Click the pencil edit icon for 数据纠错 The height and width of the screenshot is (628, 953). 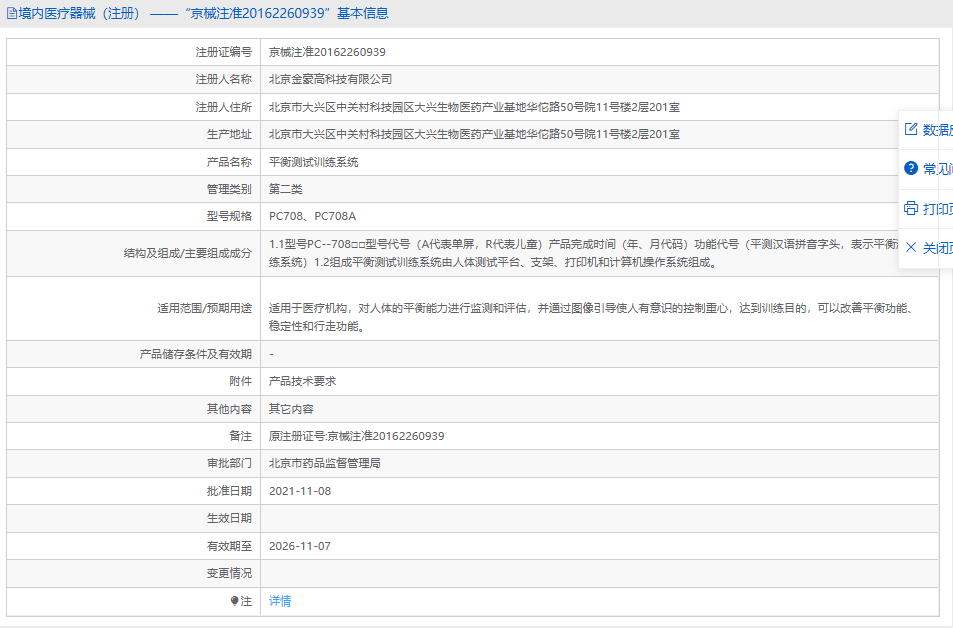pos(911,129)
